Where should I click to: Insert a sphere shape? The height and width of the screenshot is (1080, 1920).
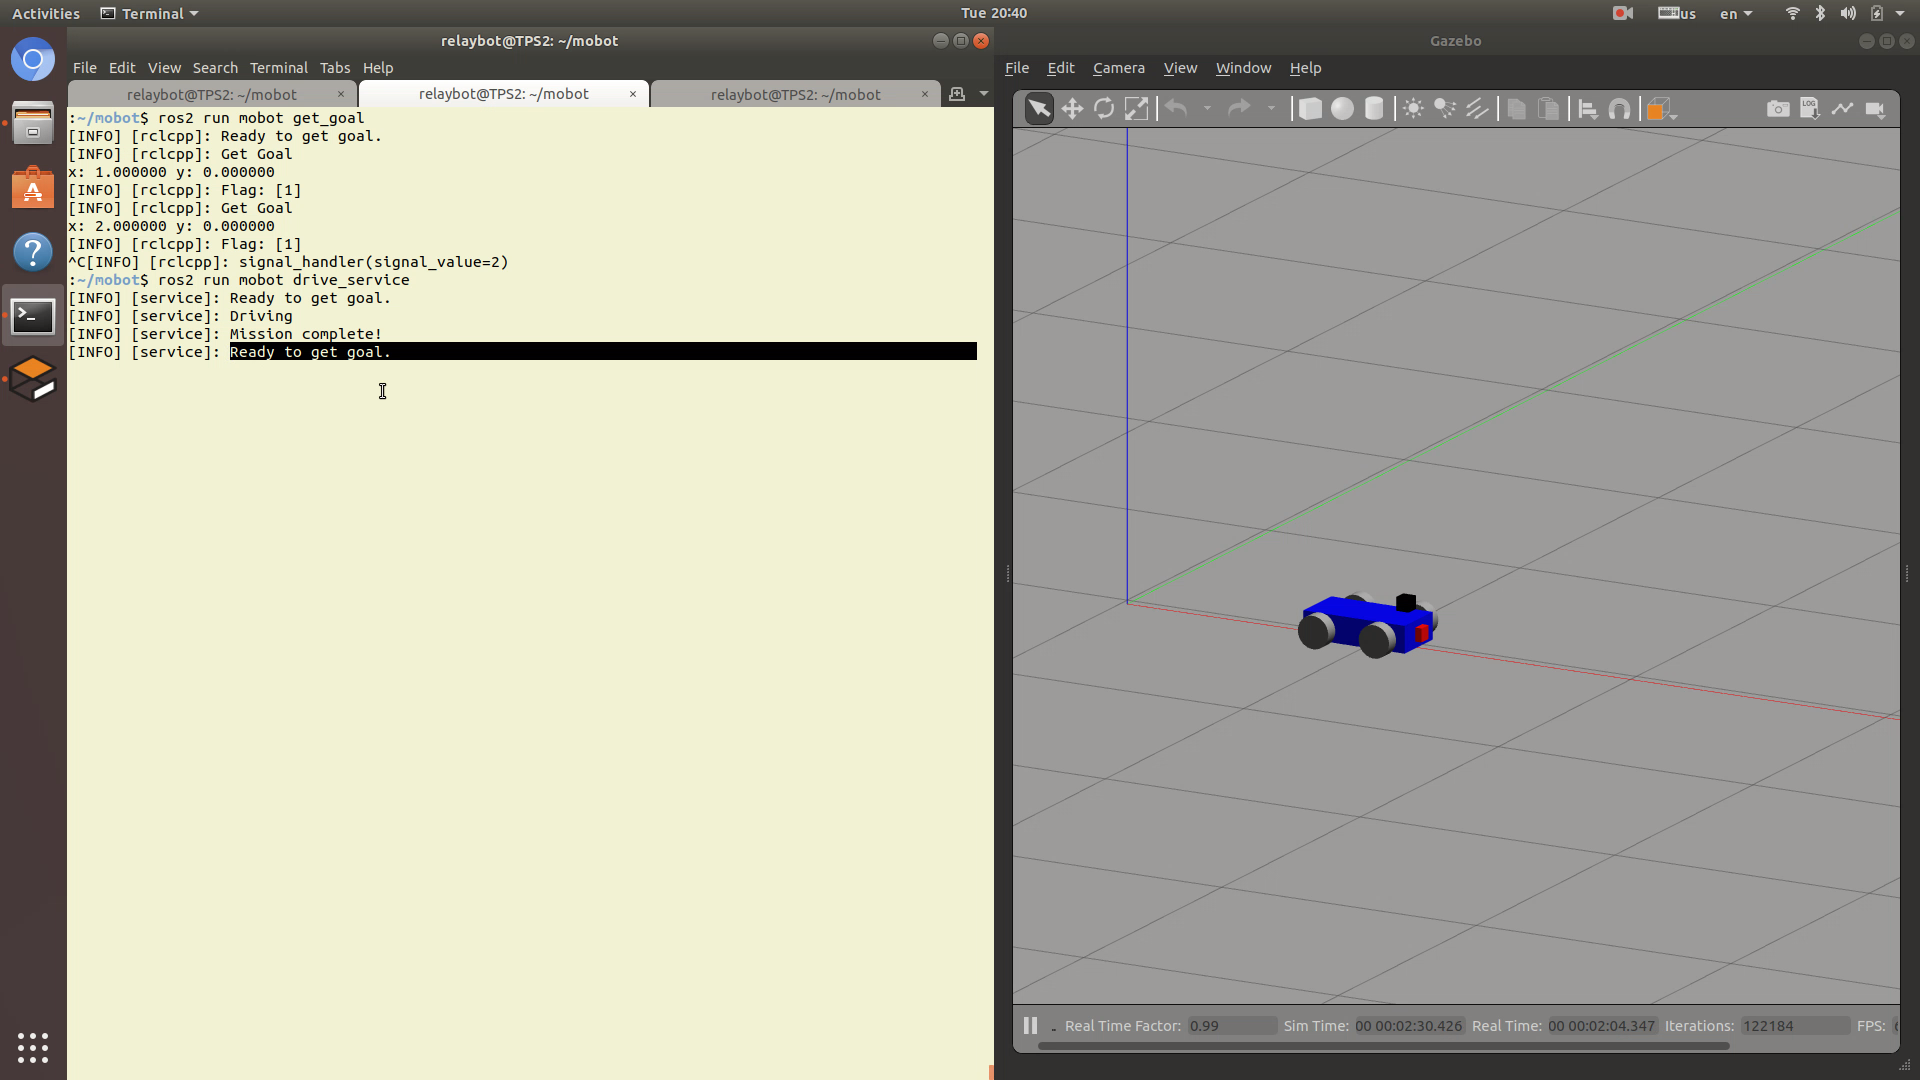[x=1342, y=109]
